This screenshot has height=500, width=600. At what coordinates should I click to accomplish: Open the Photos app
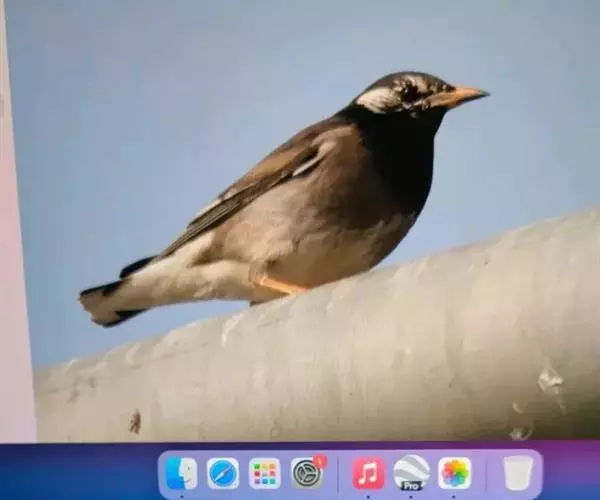(454, 473)
